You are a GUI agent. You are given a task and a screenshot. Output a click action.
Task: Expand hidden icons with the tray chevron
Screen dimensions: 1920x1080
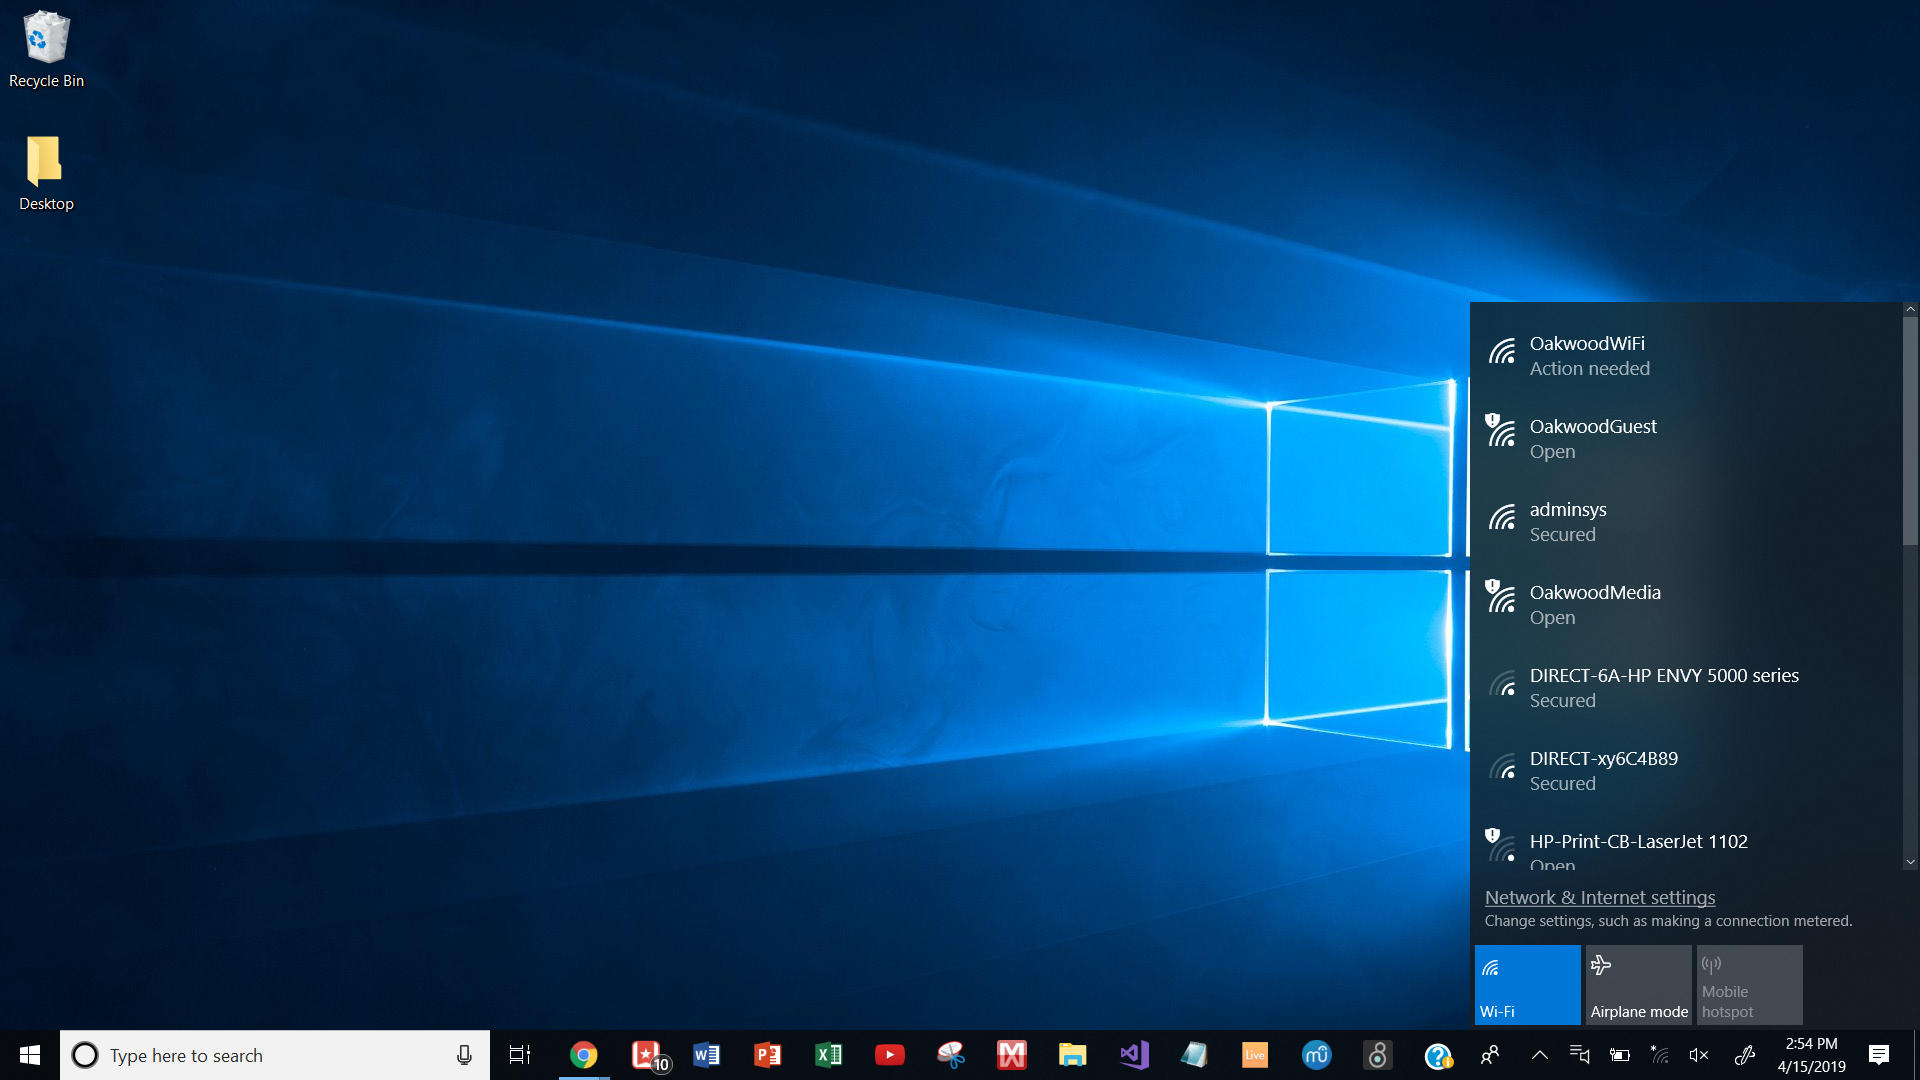pos(1540,1055)
